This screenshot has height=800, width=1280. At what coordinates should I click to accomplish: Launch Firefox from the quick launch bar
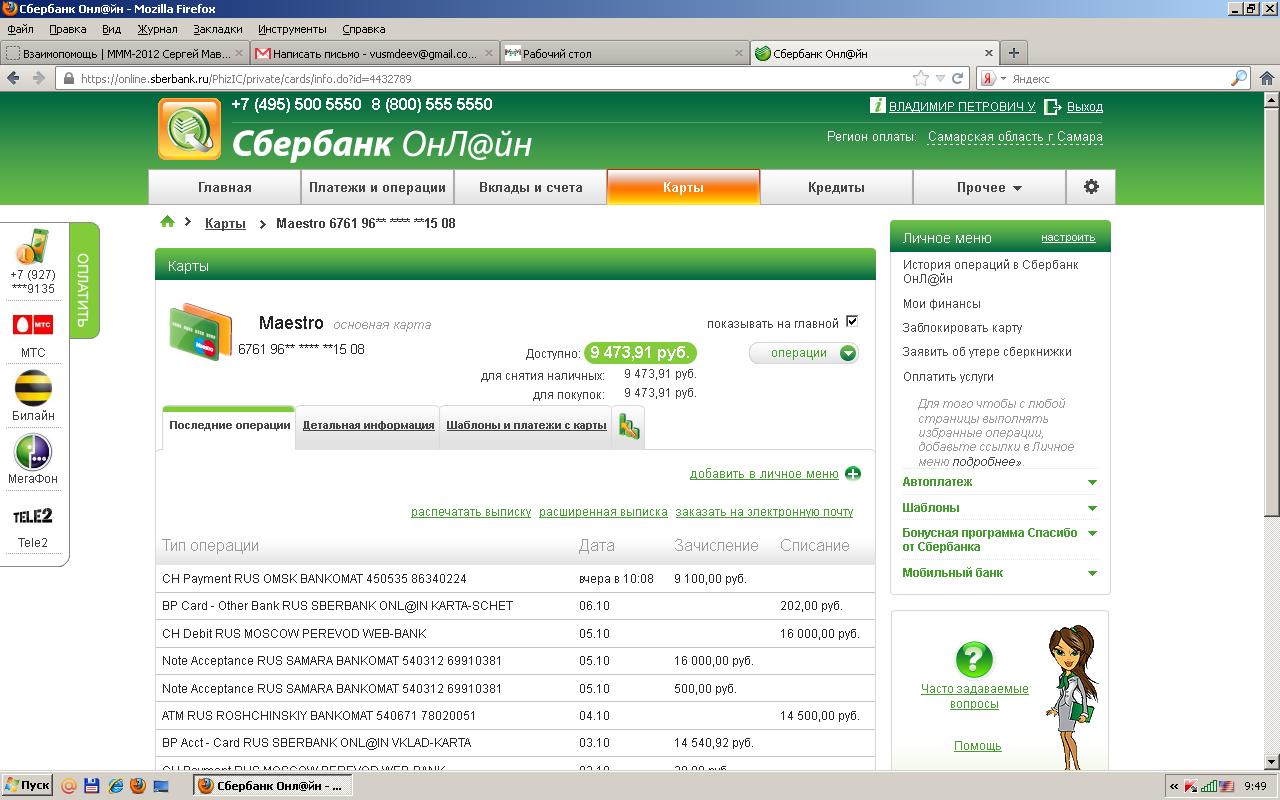point(137,786)
